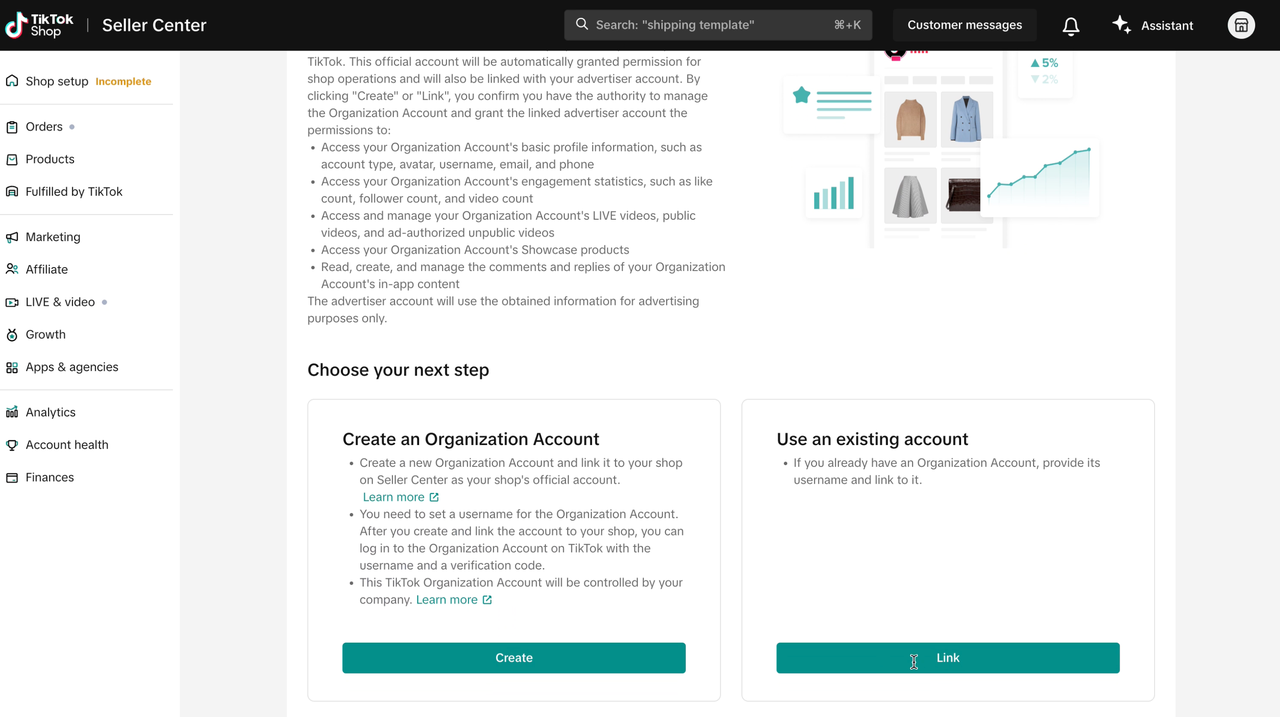Click the TikTok Shop logo

[x=39, y=25]
